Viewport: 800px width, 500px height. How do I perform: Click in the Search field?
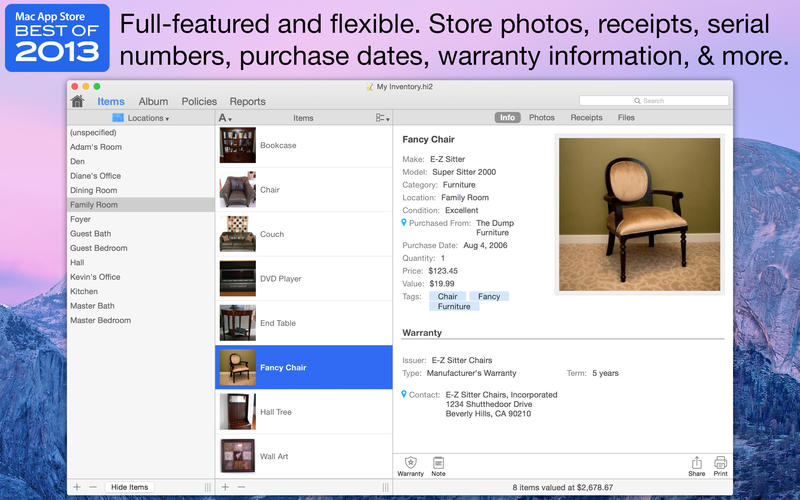[x=653, y=101]
